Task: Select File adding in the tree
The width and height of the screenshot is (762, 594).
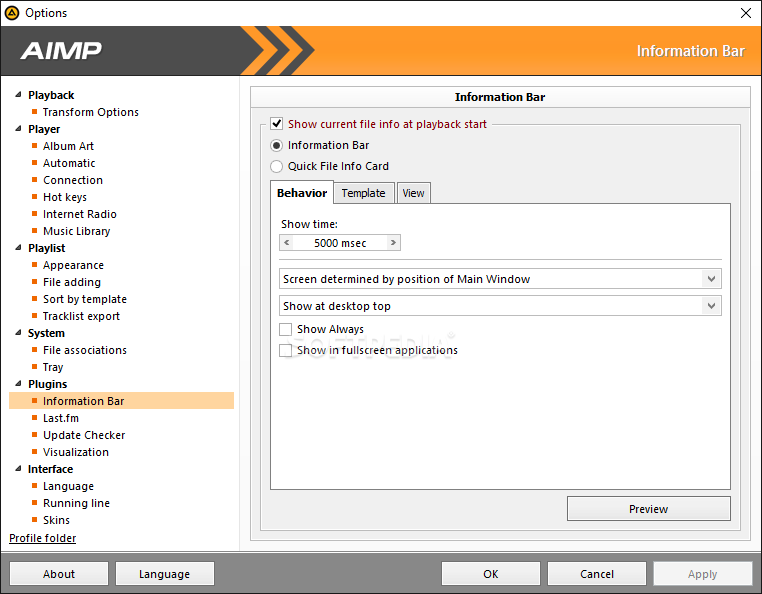Action: pos(72,282)
